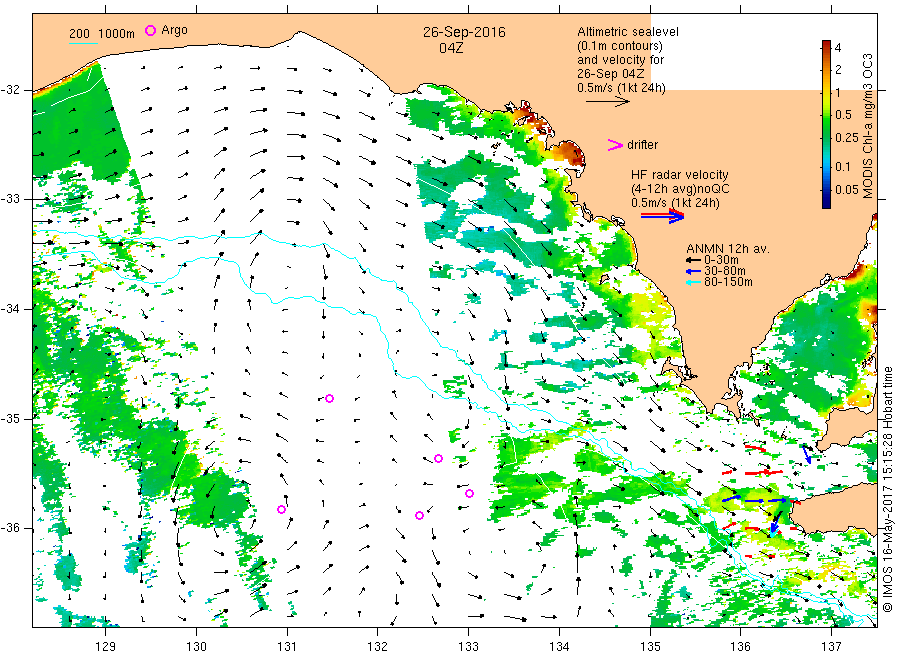Image resolution: width=900 pixels, height=660 pixels.
Task: Click the 'drifter' legend label
Action: (642, 145)
